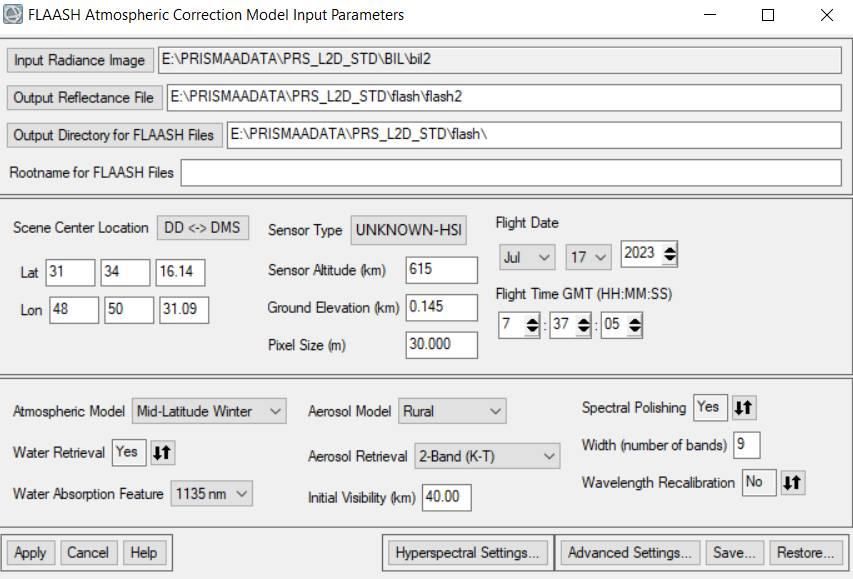Click the Save... button
Image resolution: width=853 pixels, height=579 pixels.
[734, 552]
